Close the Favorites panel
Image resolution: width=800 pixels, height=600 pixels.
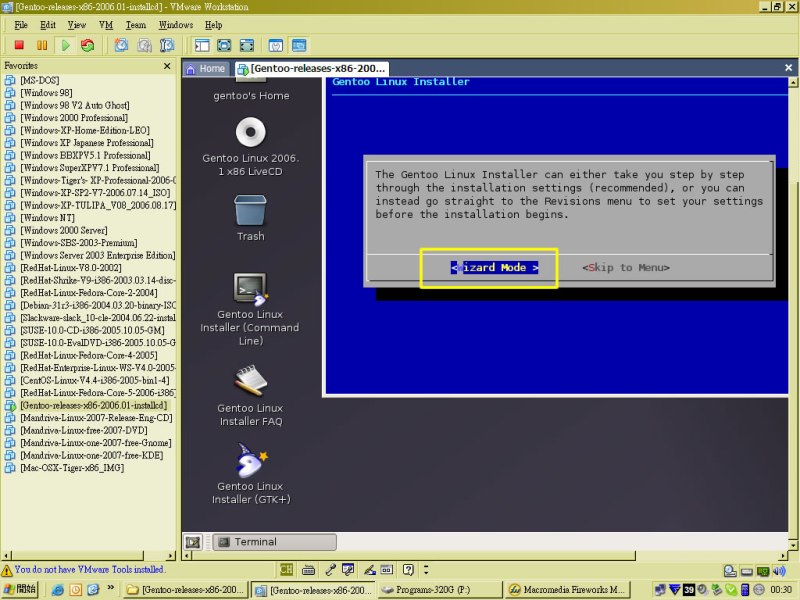[x=167, y=66]
